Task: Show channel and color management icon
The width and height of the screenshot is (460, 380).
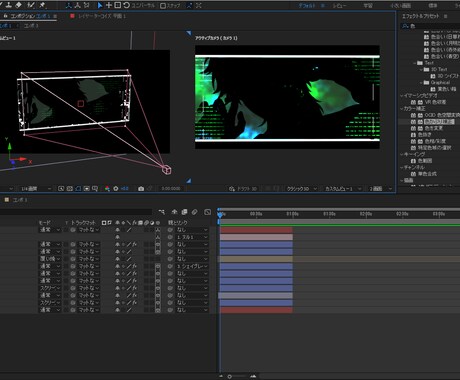Action: [107, 189]
